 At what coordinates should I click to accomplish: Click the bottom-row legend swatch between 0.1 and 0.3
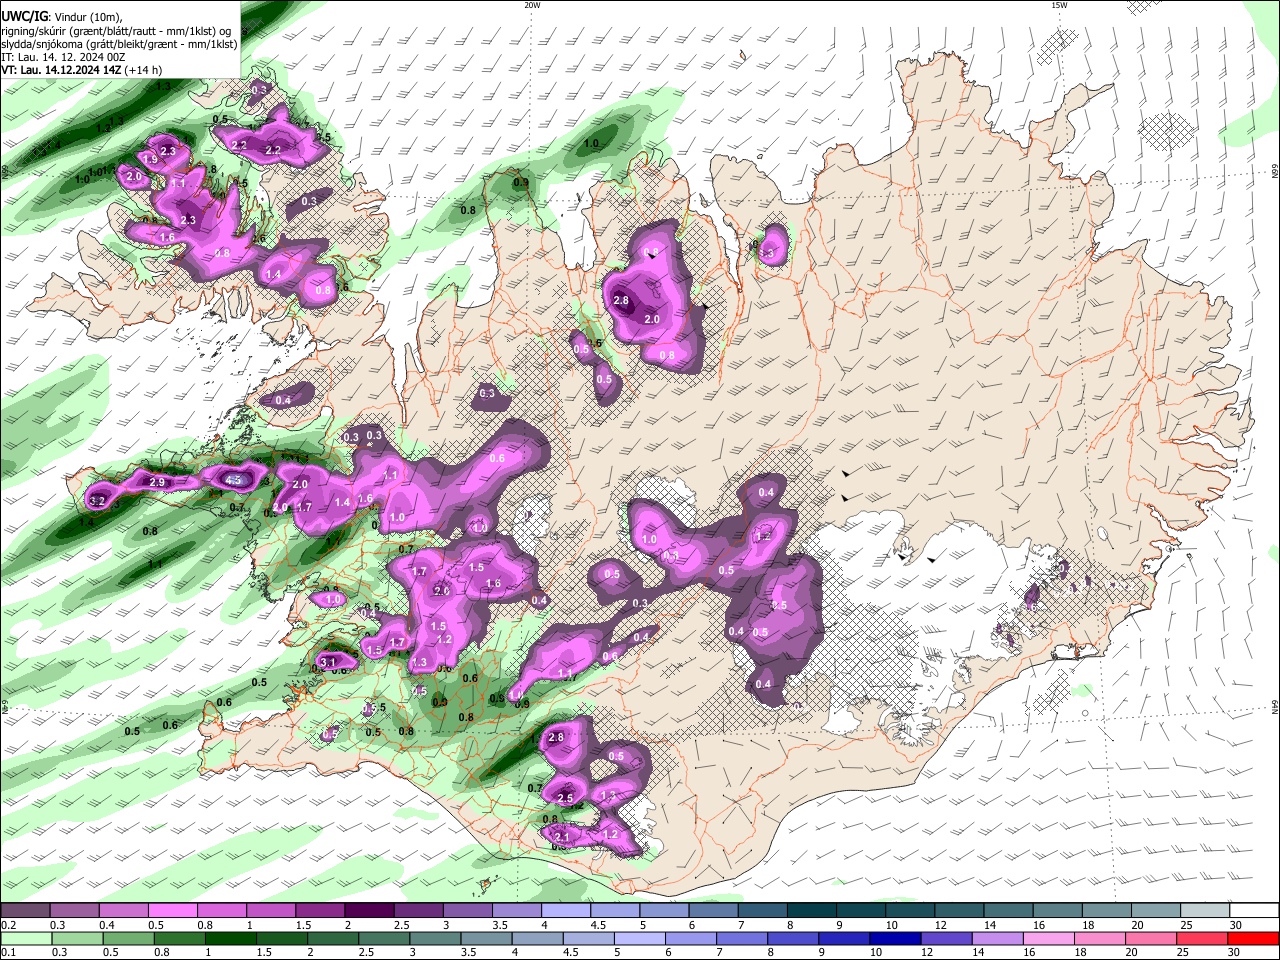[25, 938]
